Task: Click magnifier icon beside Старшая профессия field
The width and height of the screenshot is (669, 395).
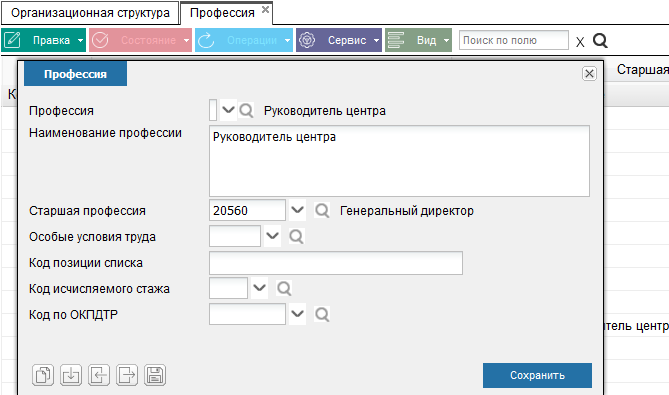Action: coord(322,210)
